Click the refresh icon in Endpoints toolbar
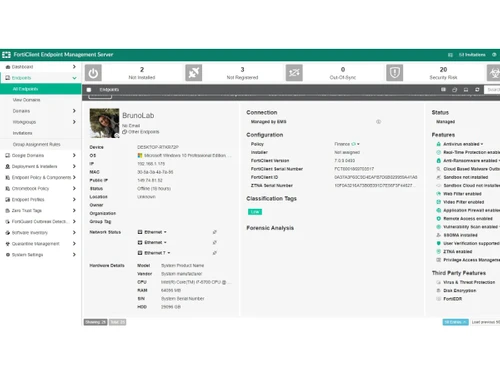 pyautogui.click(x=477, y=90)
